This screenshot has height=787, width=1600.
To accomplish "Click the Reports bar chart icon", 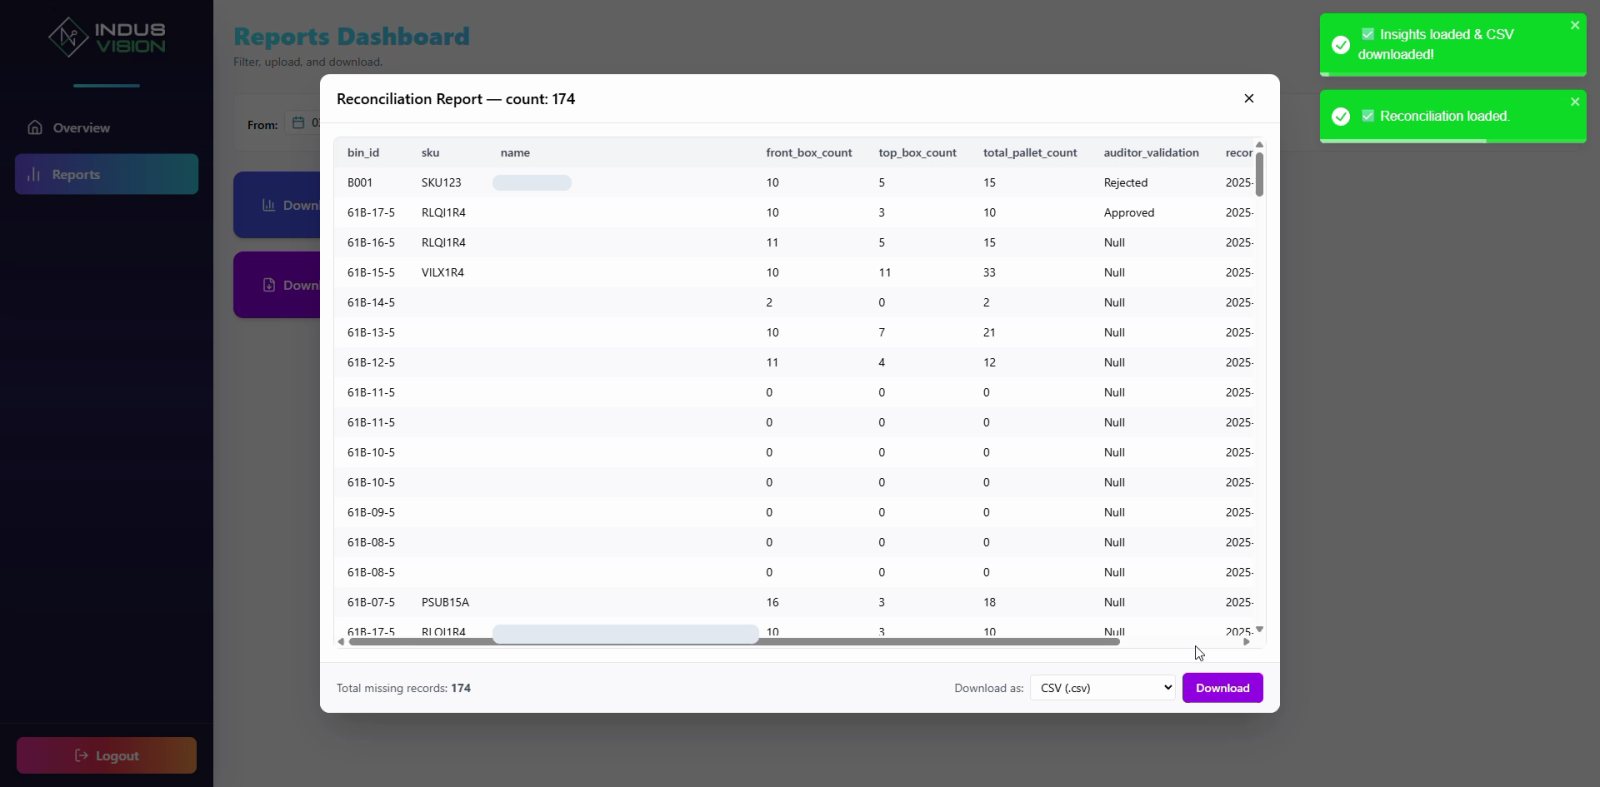I will pos(34,174).
